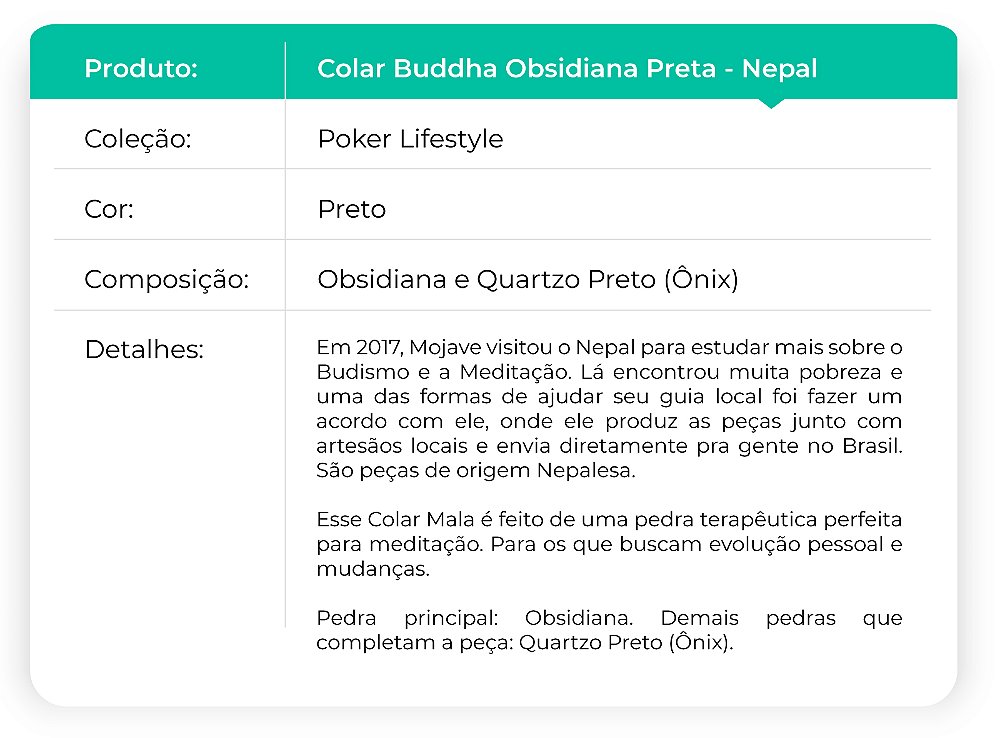Image resolution: width=1000 pixels, height=738 pixels.
Task: Click the "Preto" color value
Action: (x=351, y=210)
